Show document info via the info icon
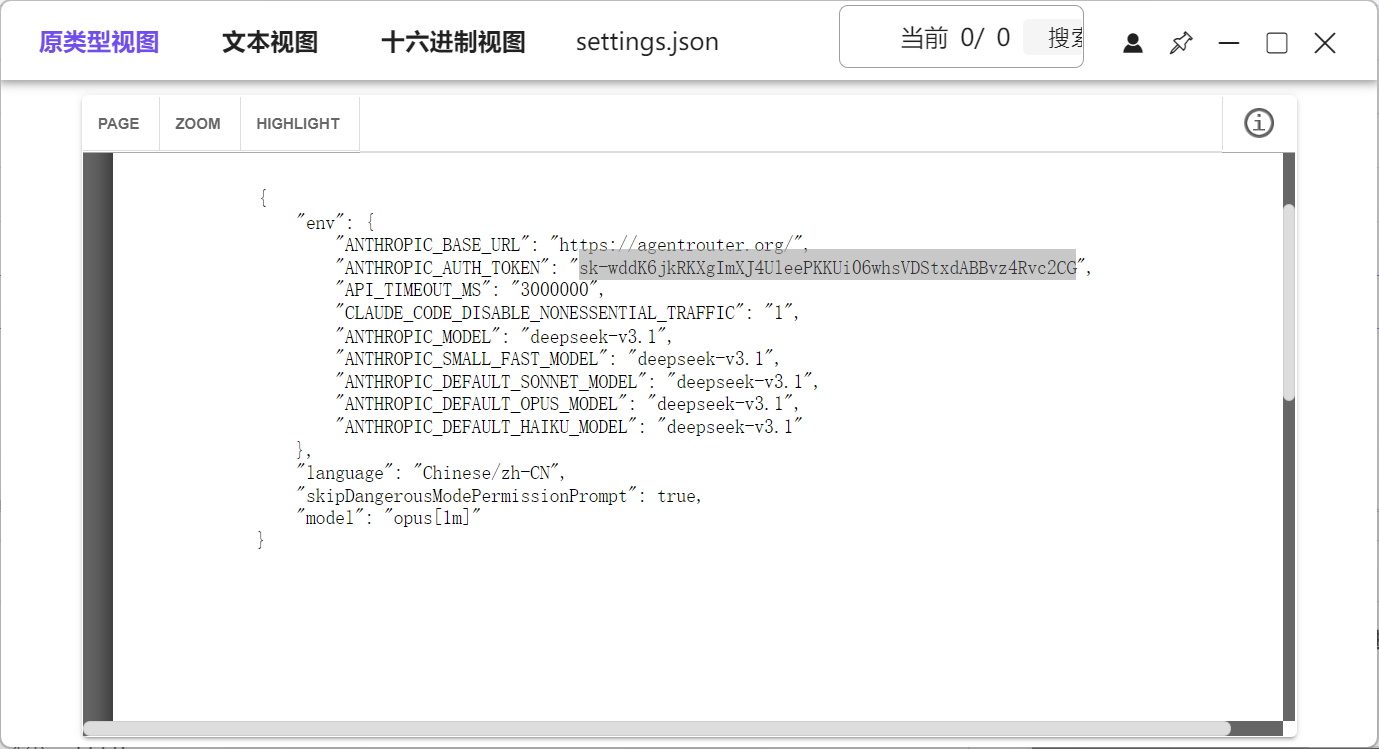The height and width of the screenshot is (749, 1379). [1259, 123]
